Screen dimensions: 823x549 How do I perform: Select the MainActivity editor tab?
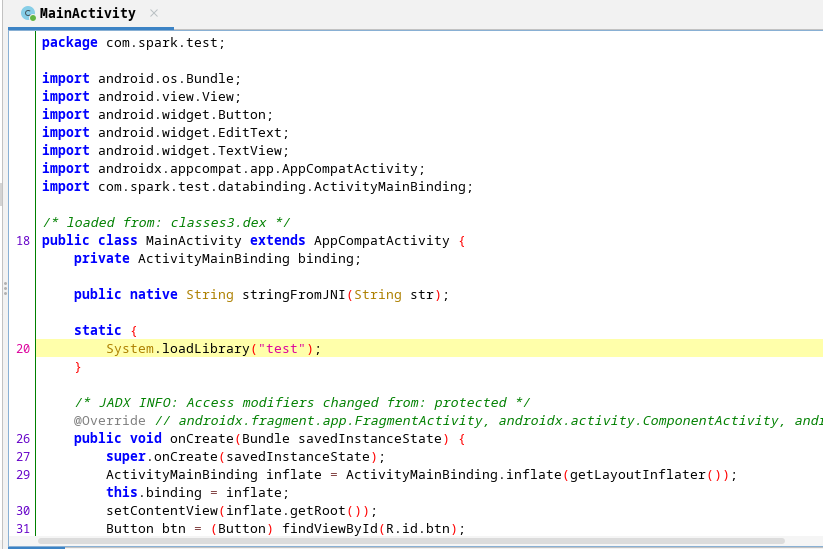click(x=91, y=14)
